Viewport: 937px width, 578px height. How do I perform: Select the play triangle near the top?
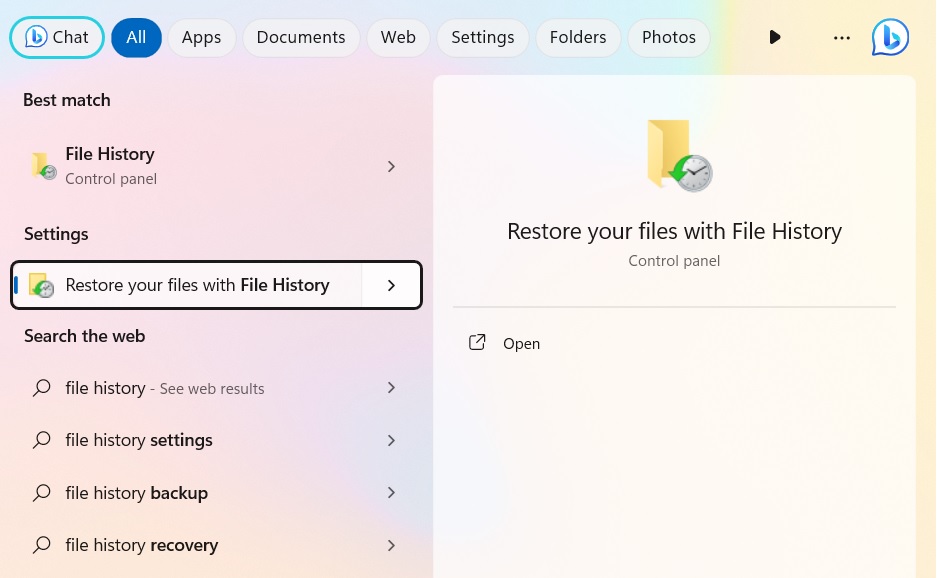click(775, 37)
